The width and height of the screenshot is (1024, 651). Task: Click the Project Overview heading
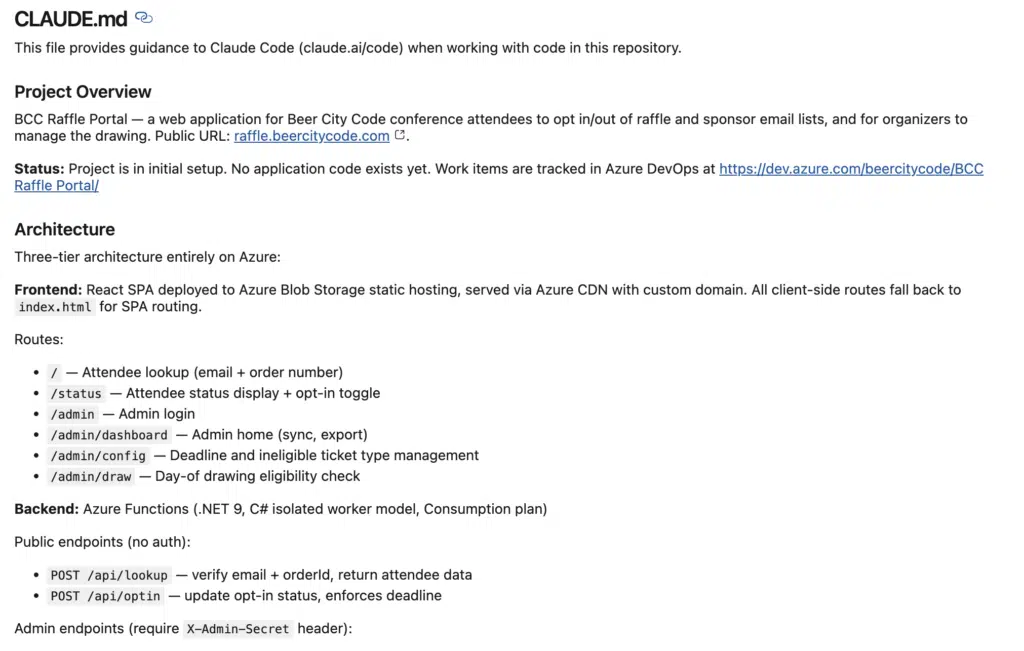point(83,92)
